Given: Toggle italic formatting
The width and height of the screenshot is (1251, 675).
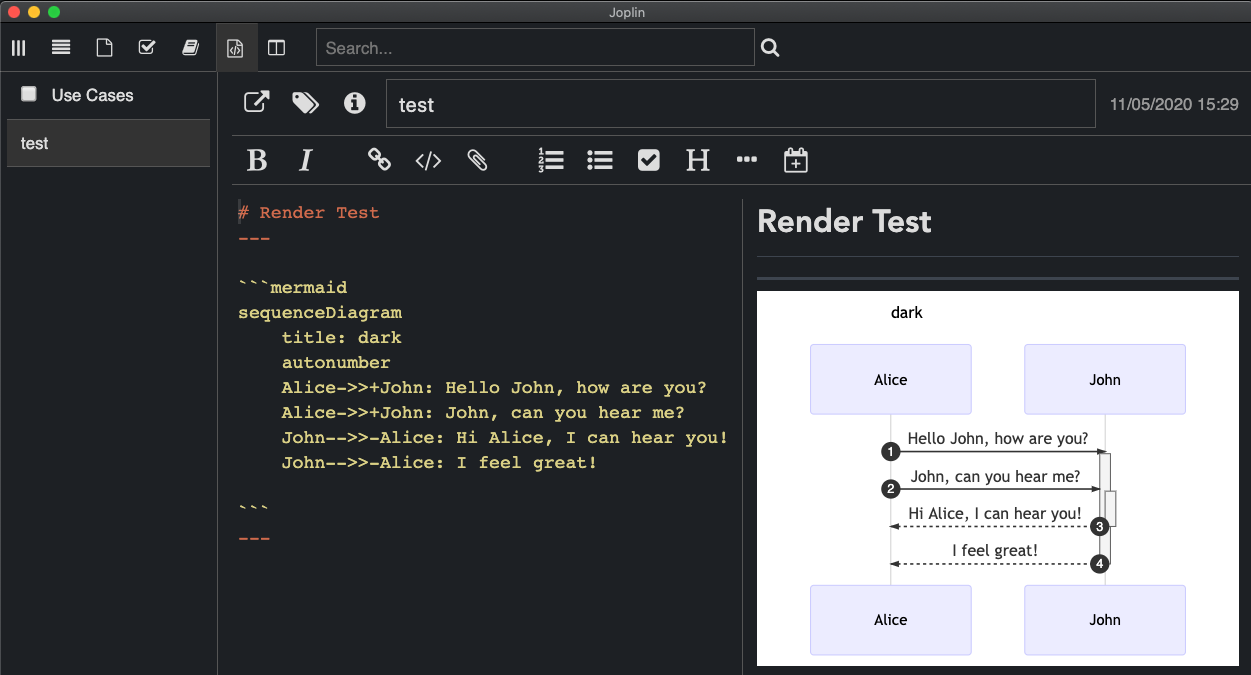Looking at the screenshot, I should coord(306,160).
